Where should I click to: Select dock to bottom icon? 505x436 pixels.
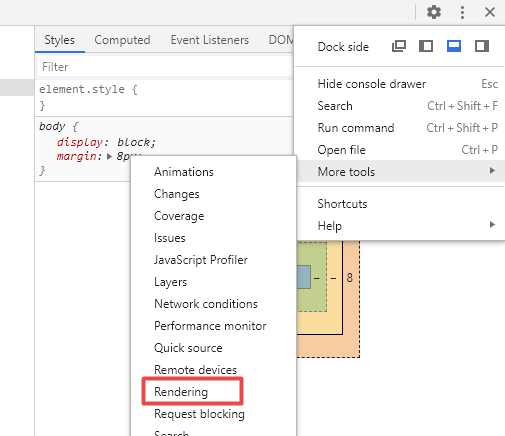click(454, 46)
